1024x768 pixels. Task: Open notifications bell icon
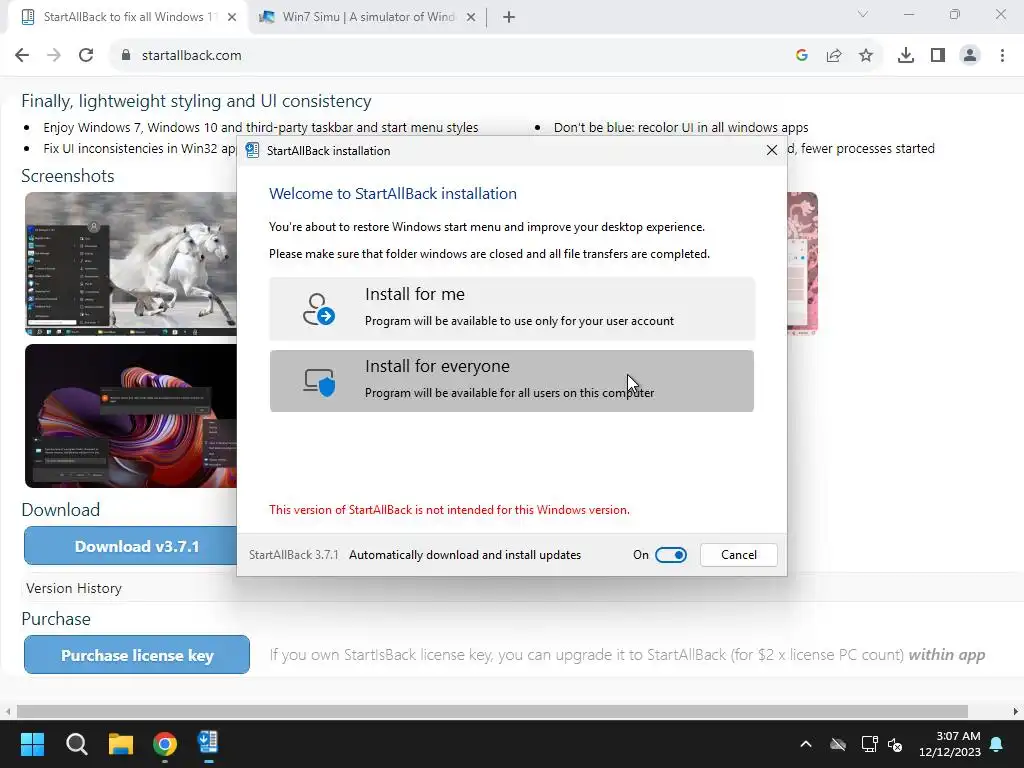point(997,744)
